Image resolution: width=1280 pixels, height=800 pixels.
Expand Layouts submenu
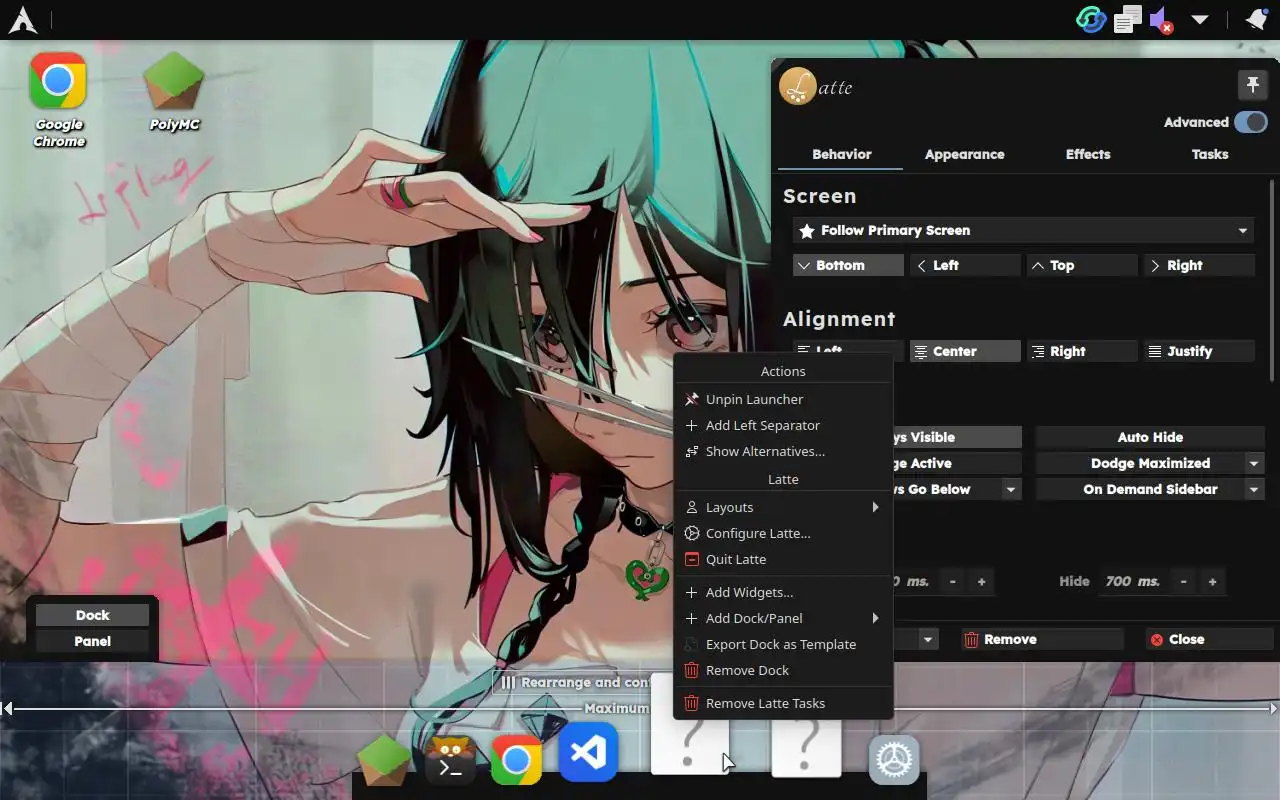pos(783,507)
